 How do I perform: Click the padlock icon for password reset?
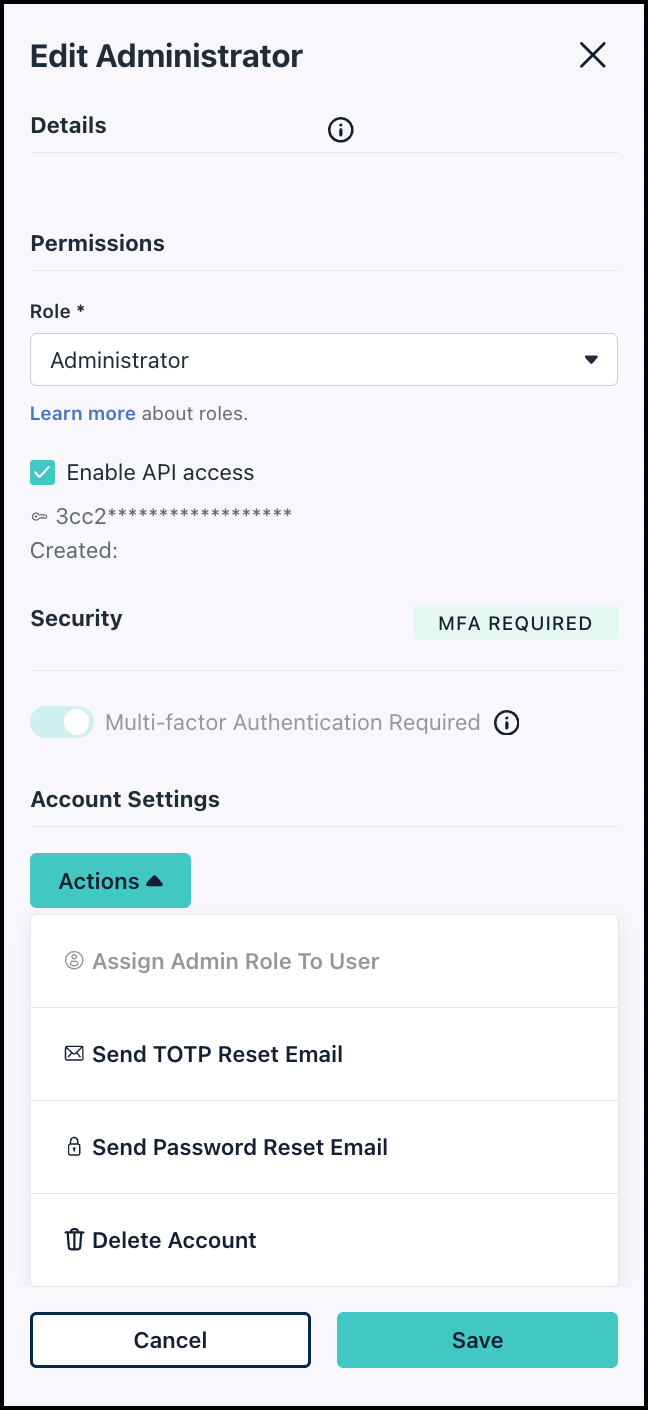point(74,1147)
